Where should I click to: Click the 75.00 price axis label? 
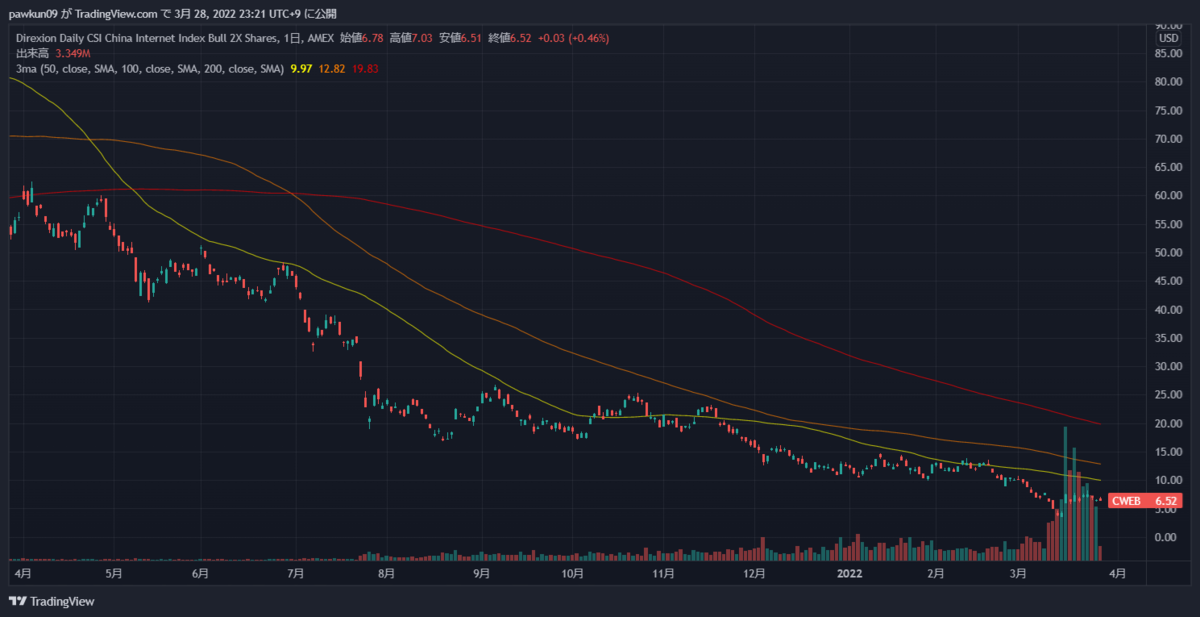pos(1169,111)
